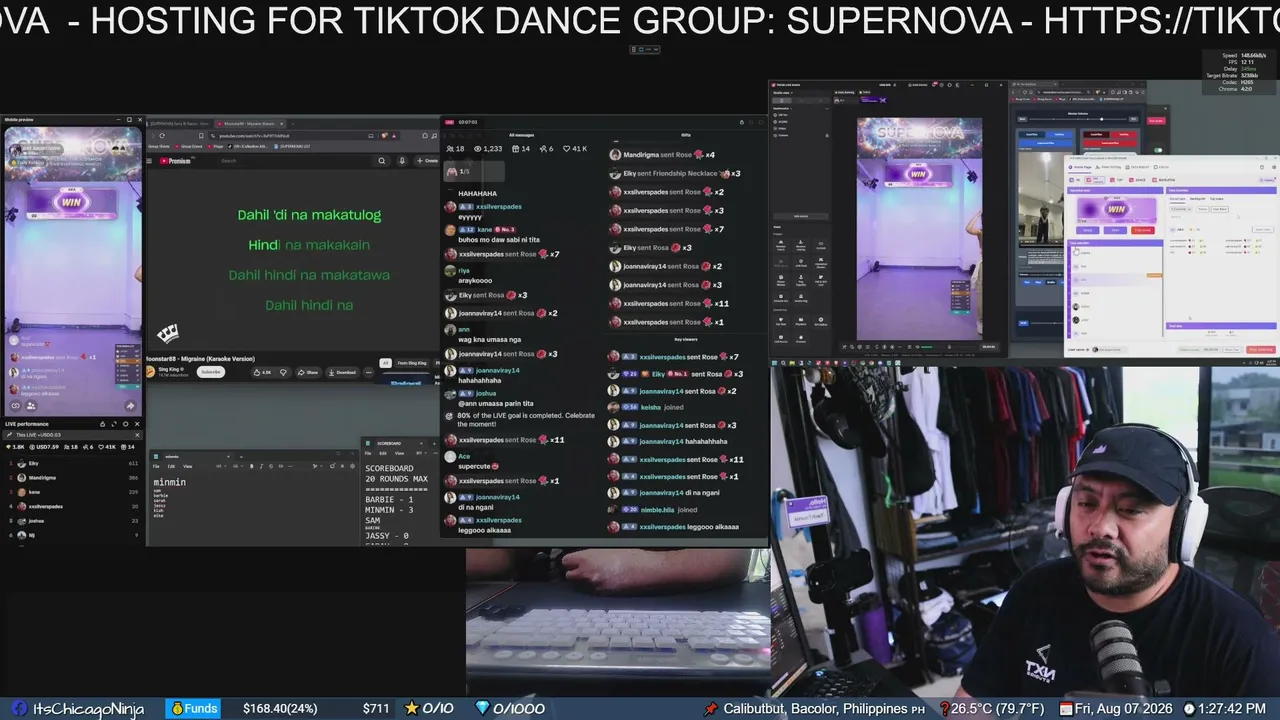Share the Migraine karaoke video
The image size is (1280, 720).
[308, 372]
